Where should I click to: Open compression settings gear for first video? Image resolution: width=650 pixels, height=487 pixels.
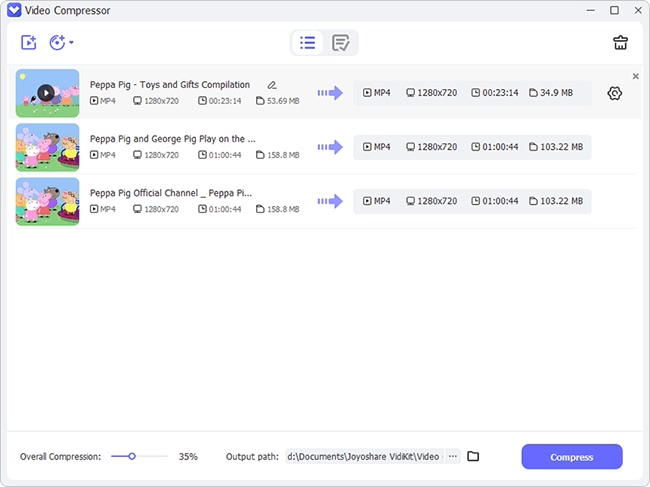pos(614,93)
